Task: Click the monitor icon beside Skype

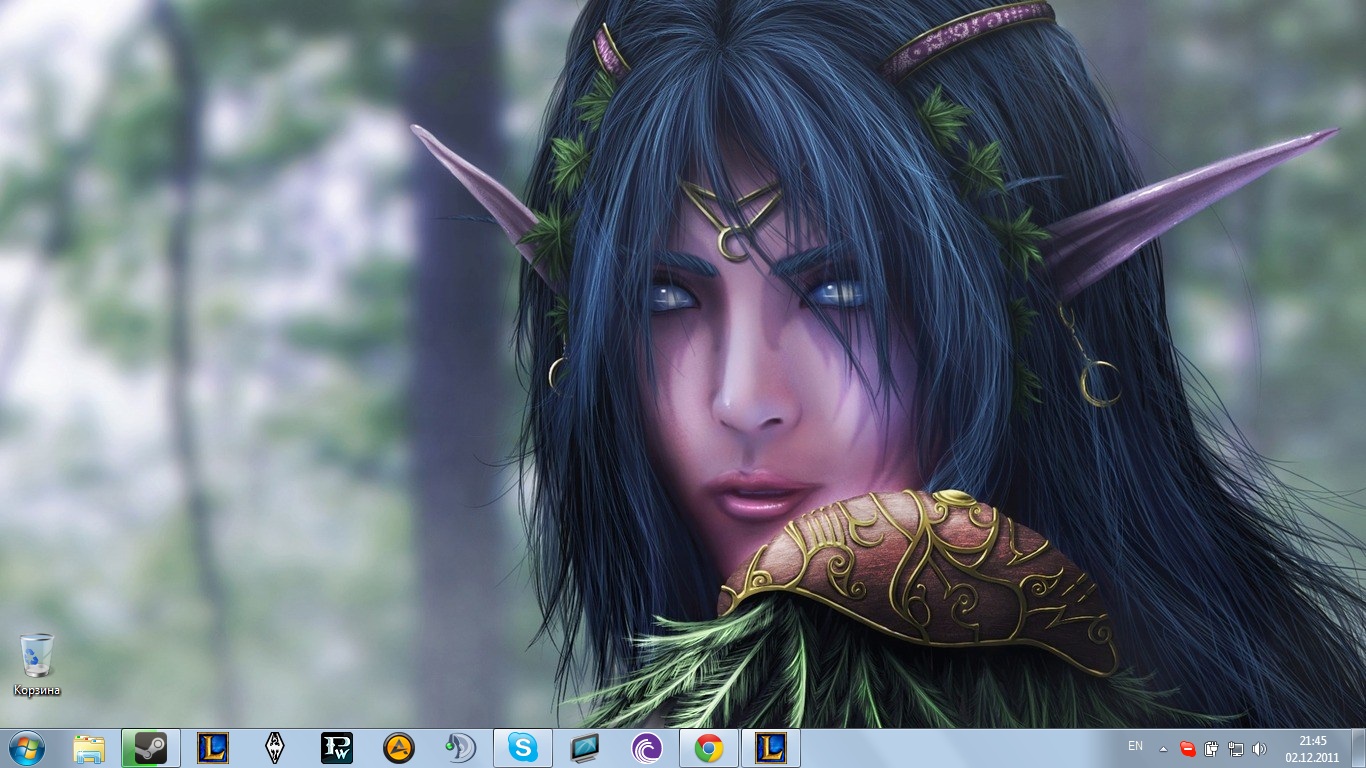Action: tap(585, 748)
